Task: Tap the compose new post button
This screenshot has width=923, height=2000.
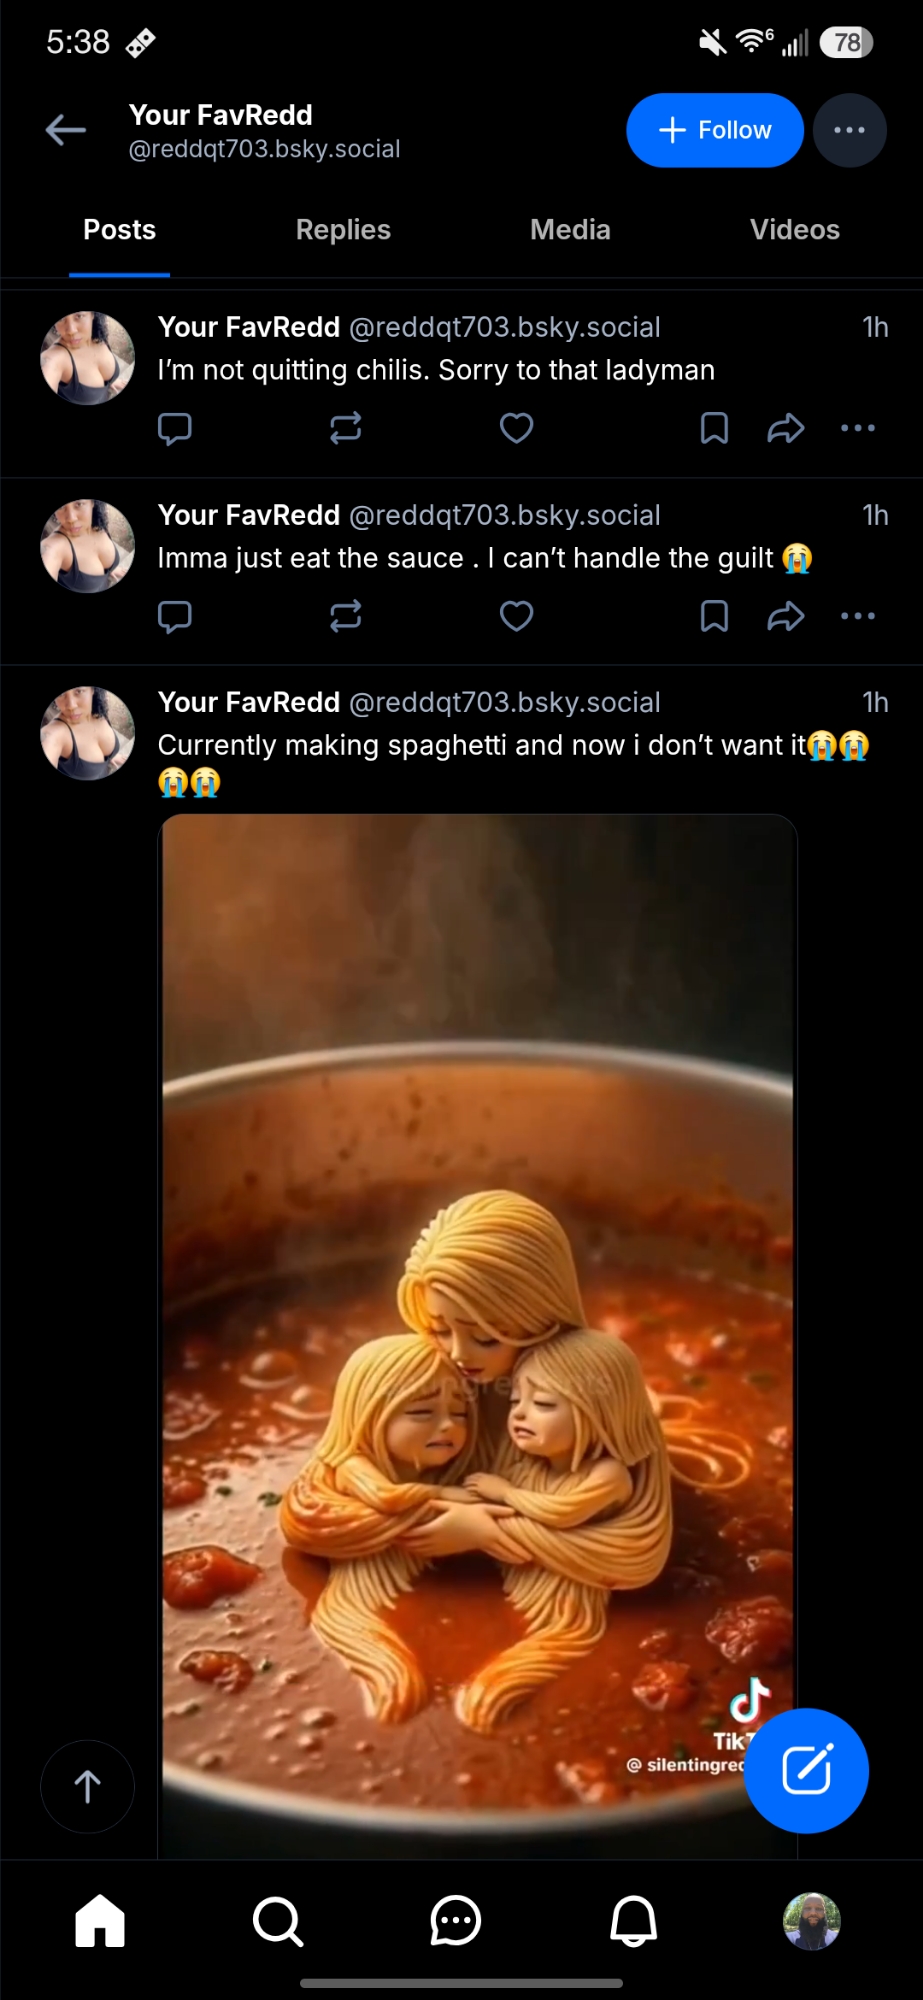Action: coord(806,1770)
